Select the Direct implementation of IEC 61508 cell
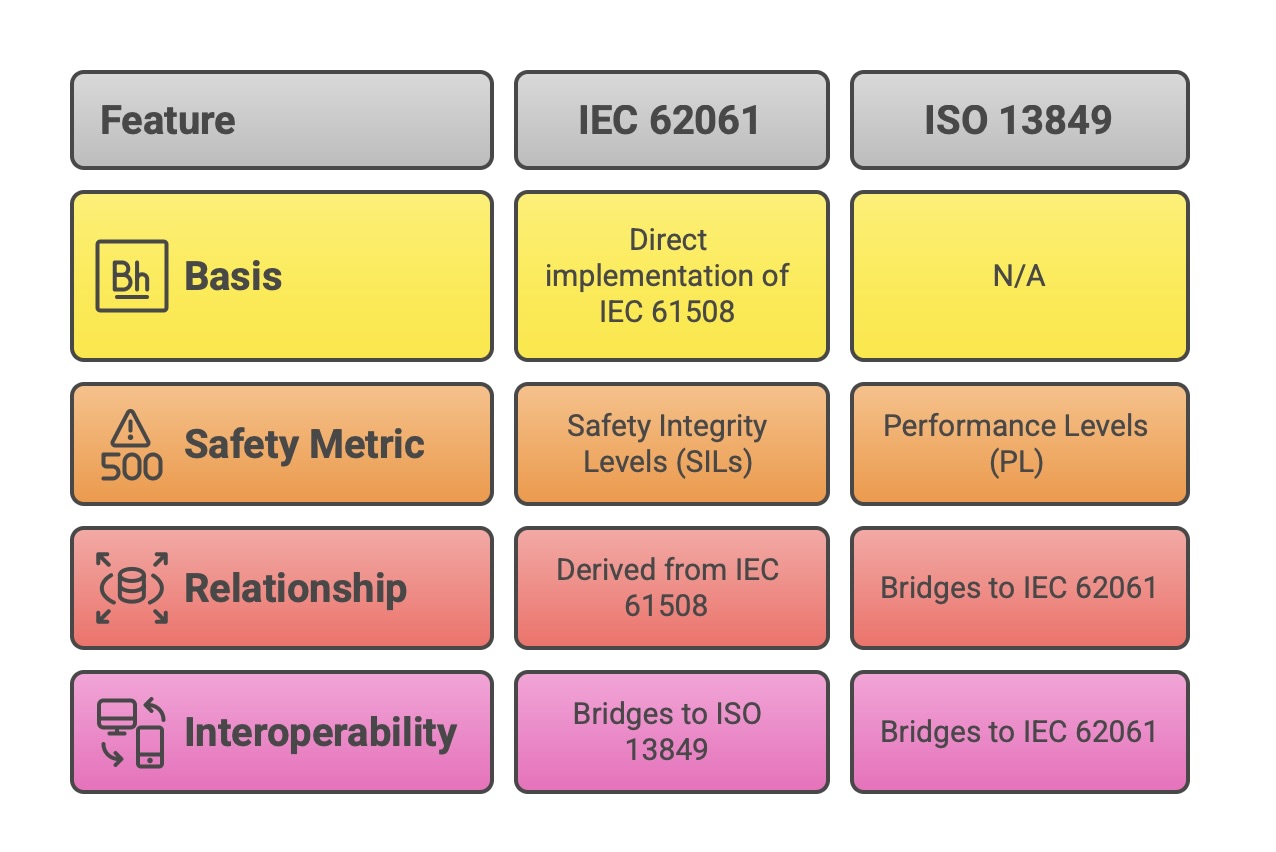The image size is (1276, 852). 671,276
